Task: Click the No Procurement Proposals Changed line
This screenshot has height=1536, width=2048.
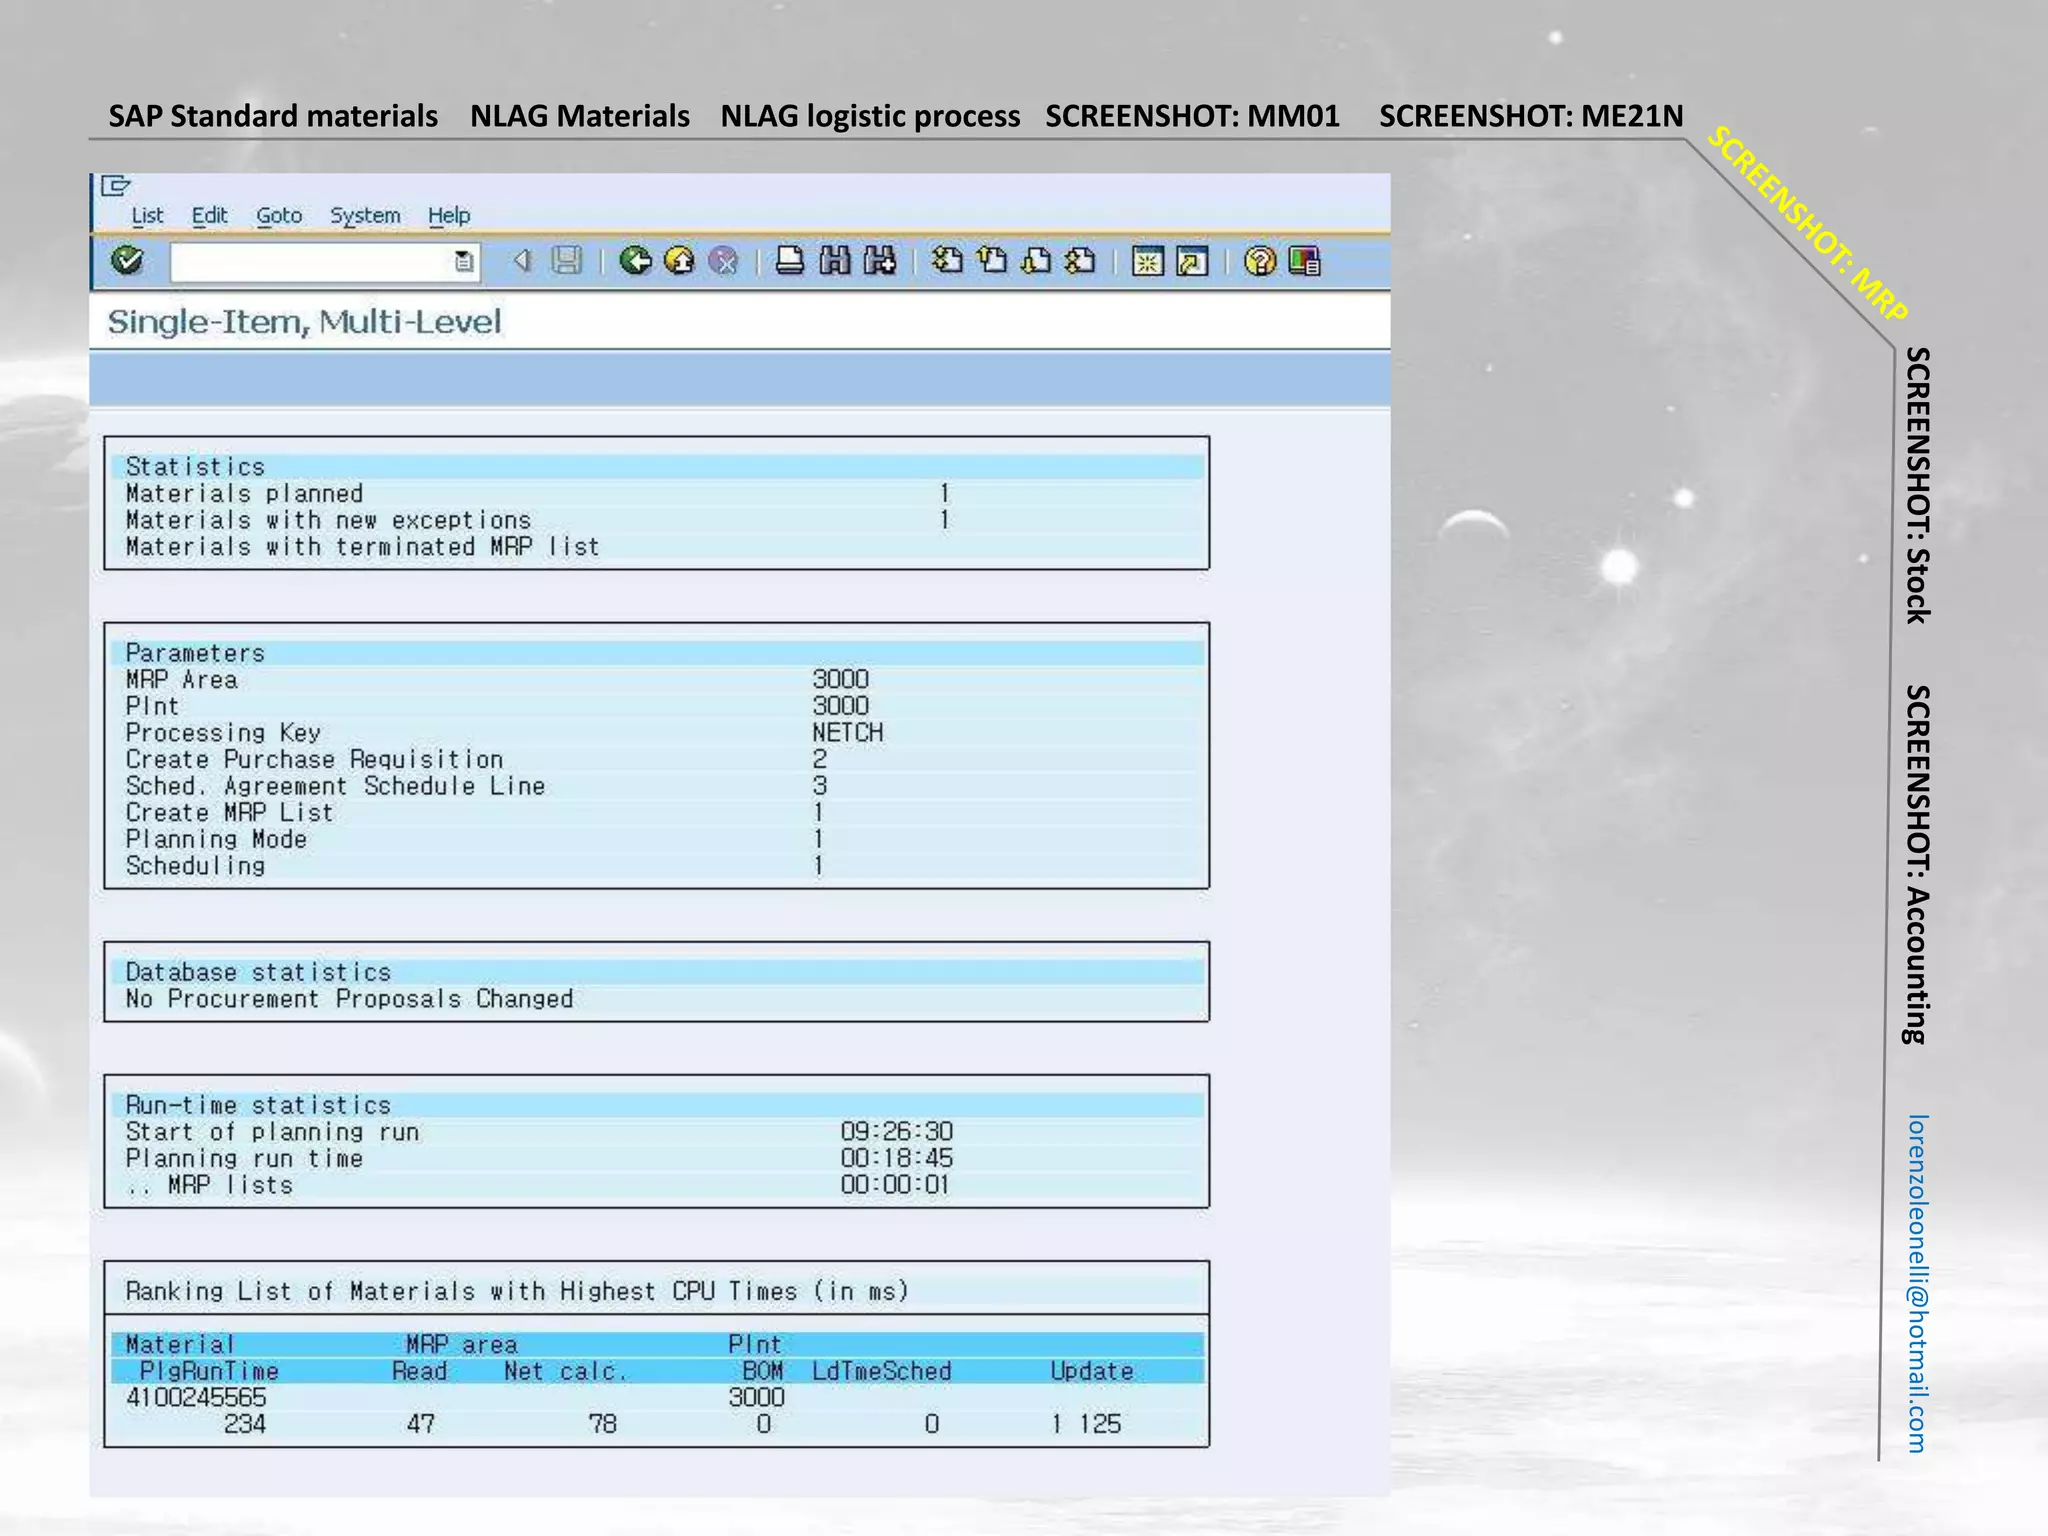Action: coord(349,999)
